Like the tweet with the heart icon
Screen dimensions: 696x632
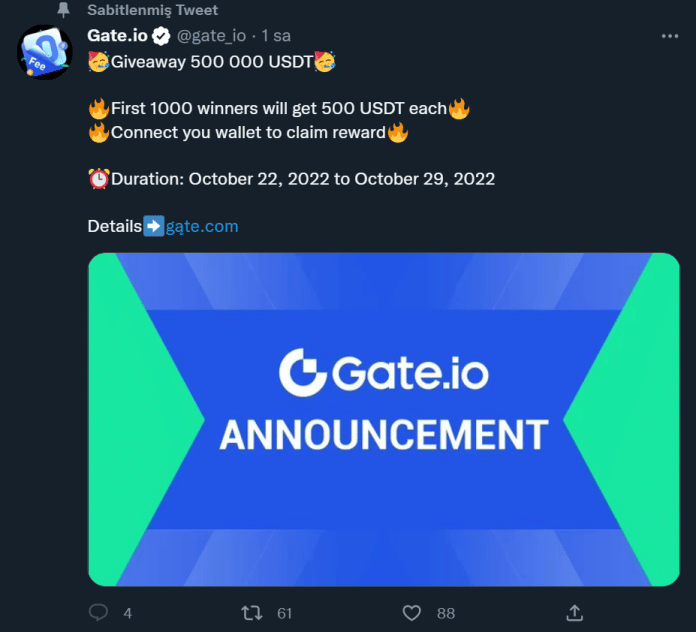[411, 612]
